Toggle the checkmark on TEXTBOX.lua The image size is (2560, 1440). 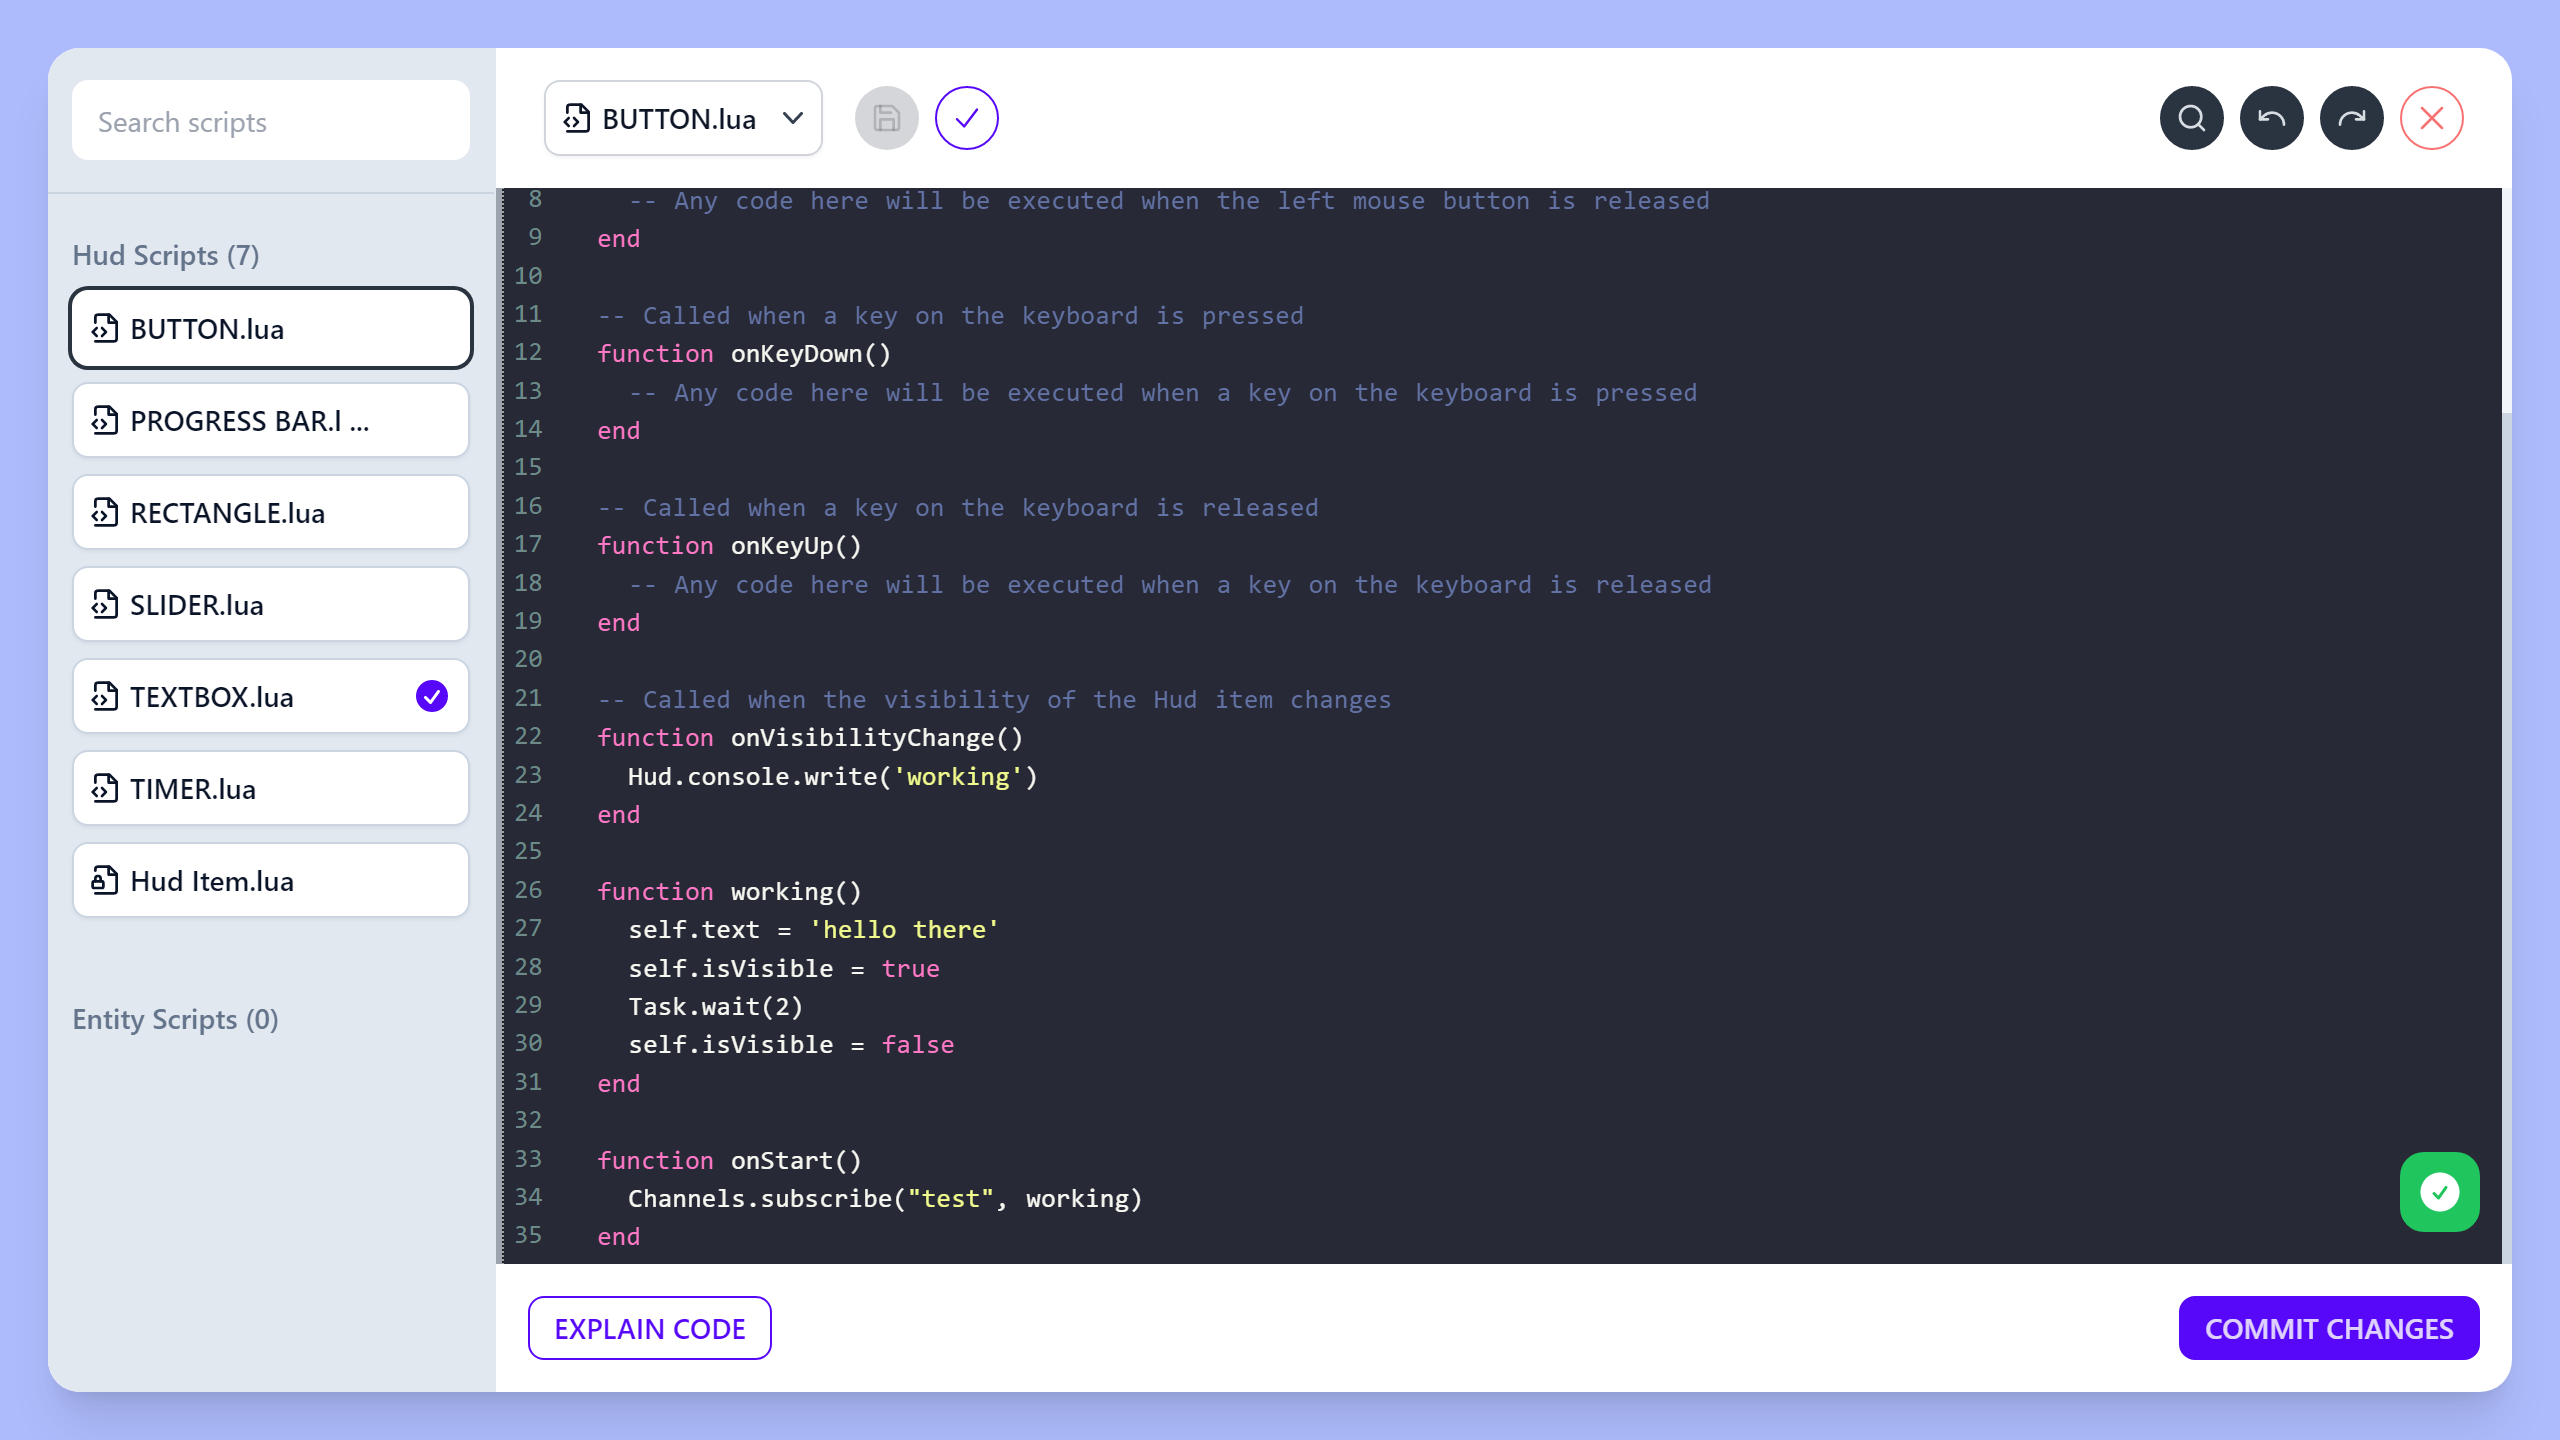point(432,696)
